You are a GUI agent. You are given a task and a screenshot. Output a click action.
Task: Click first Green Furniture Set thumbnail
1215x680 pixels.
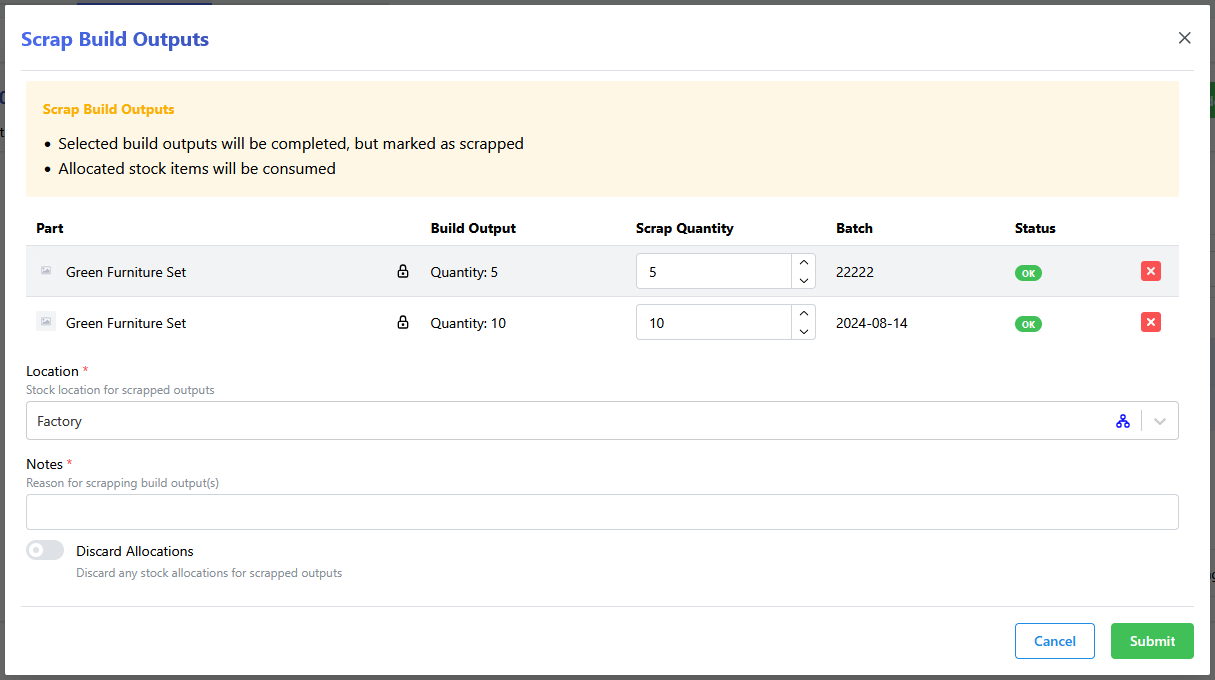(46, 271)
